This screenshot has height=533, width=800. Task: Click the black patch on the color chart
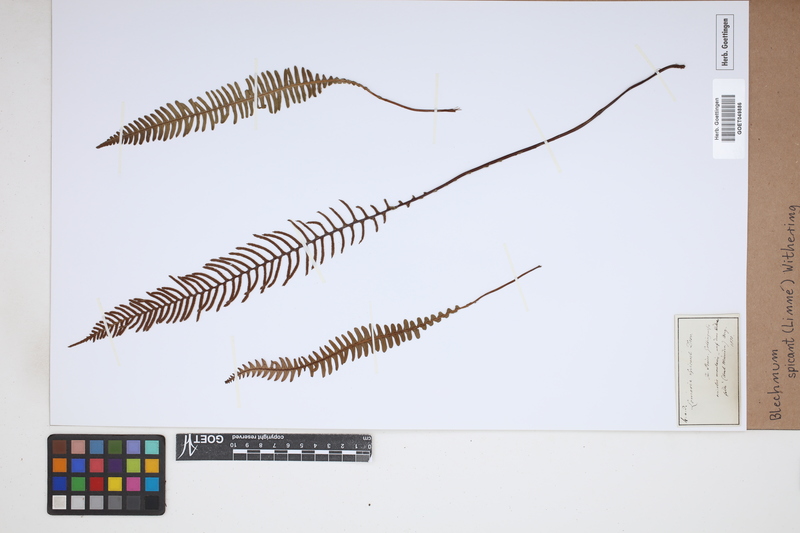pyautogui.click(x=151, y=502)
